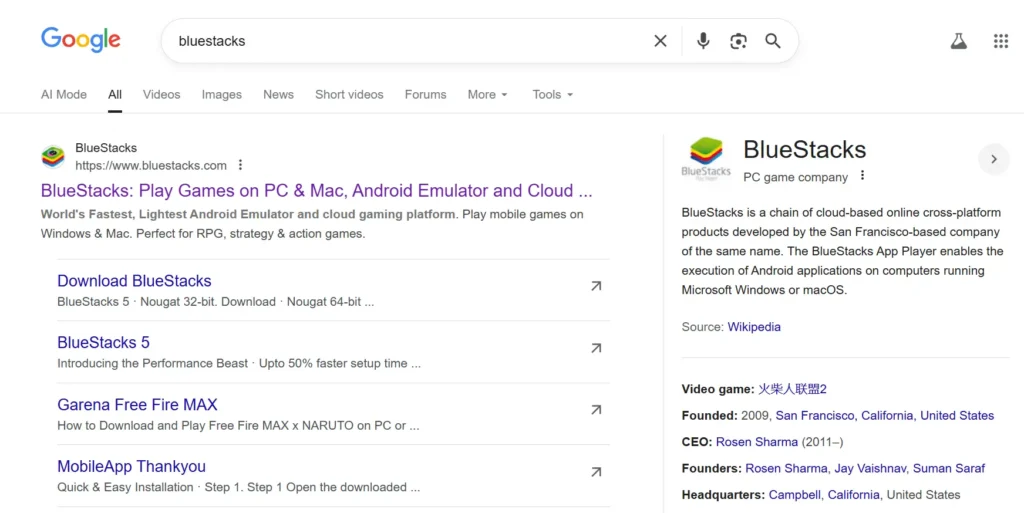Open Garena Free Fire MAX sitelink
This screenshot has height=513, width=1024.
[137, 405]
